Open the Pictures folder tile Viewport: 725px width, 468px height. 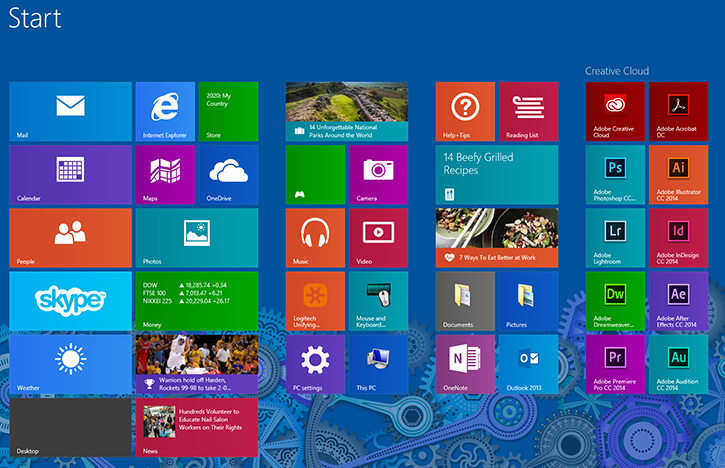point(528,301)
